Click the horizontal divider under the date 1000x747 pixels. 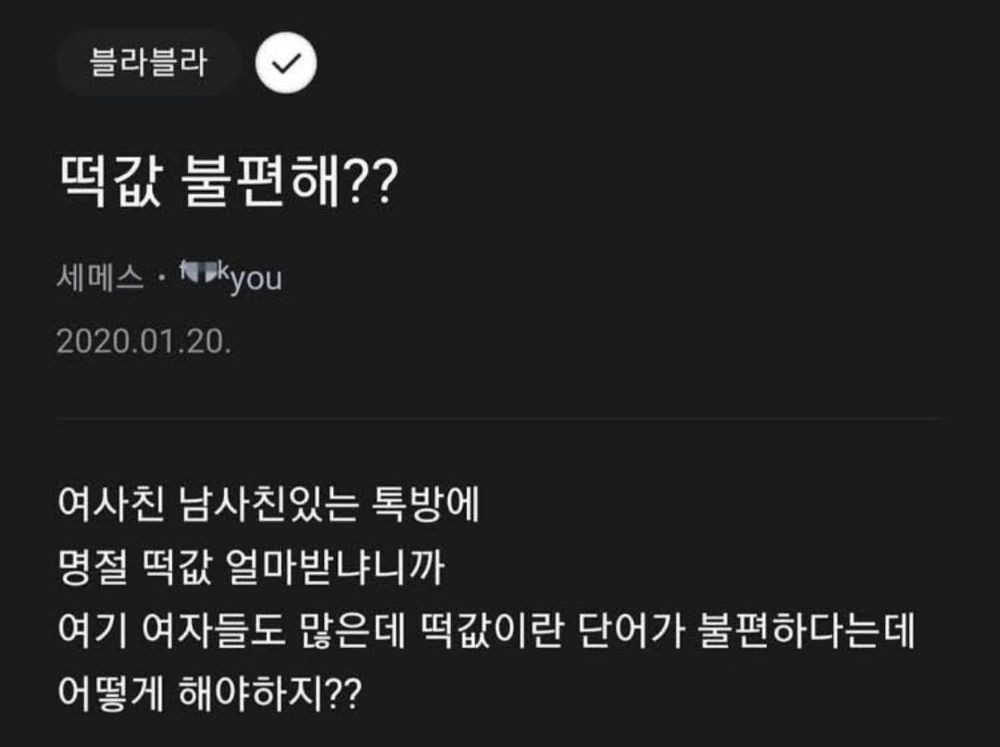point(498,418)
